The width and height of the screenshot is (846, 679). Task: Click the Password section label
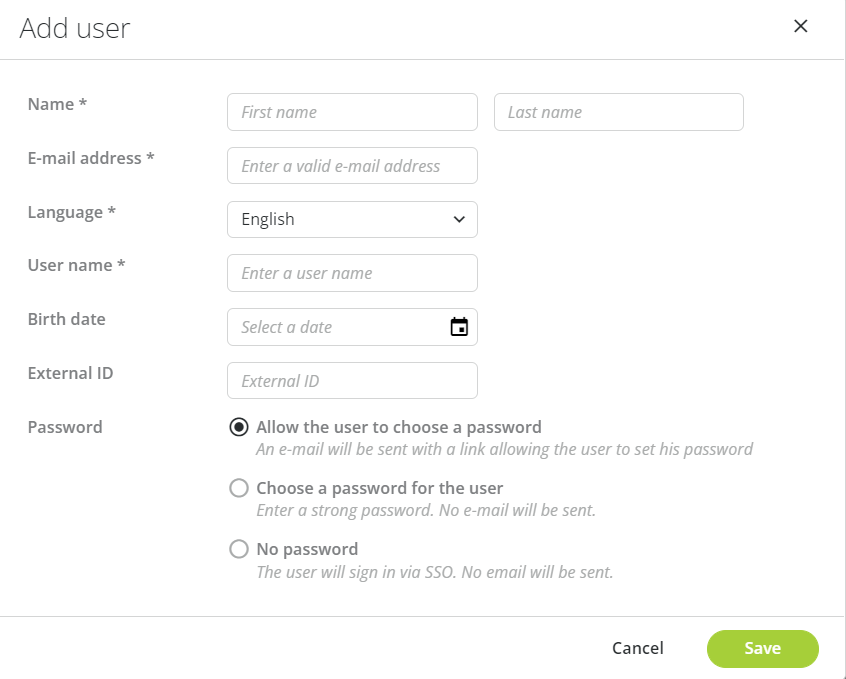(65, 427)
